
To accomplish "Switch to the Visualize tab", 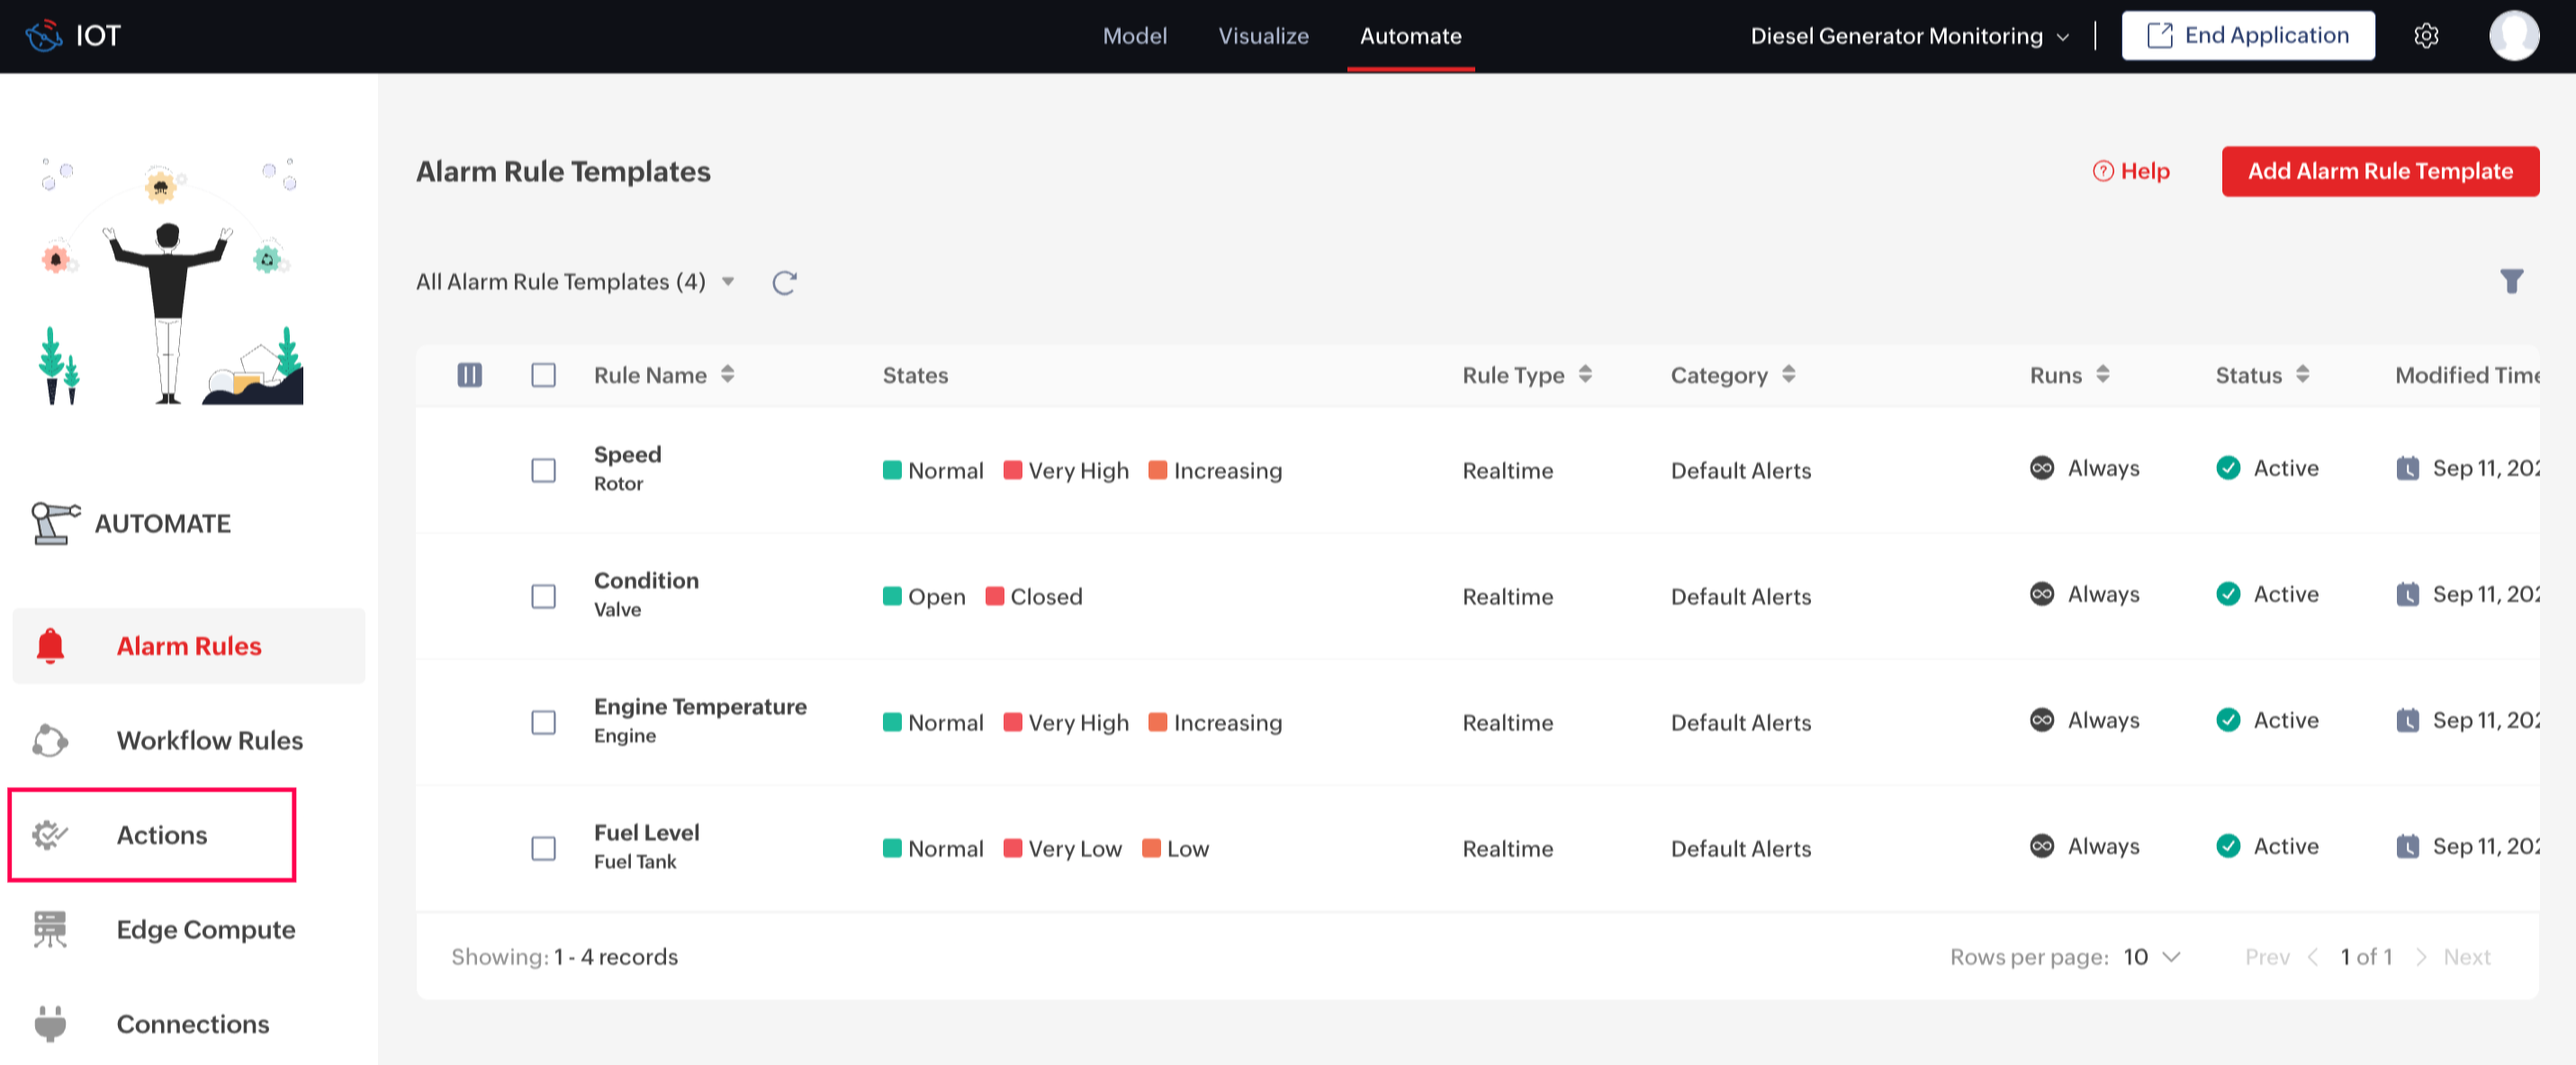I will click(x=1263, y=36).
